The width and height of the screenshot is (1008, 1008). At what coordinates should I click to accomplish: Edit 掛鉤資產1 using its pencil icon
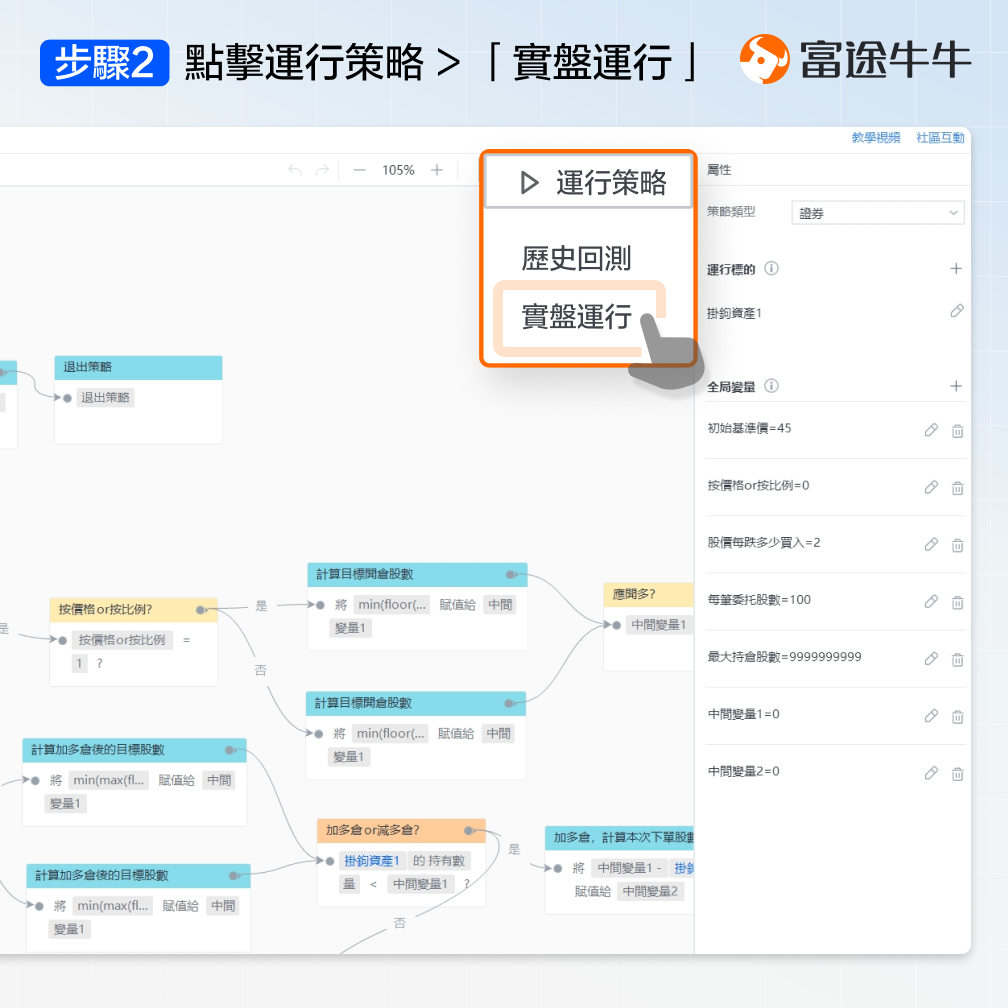pyautogui.click(x=957, y=310)
